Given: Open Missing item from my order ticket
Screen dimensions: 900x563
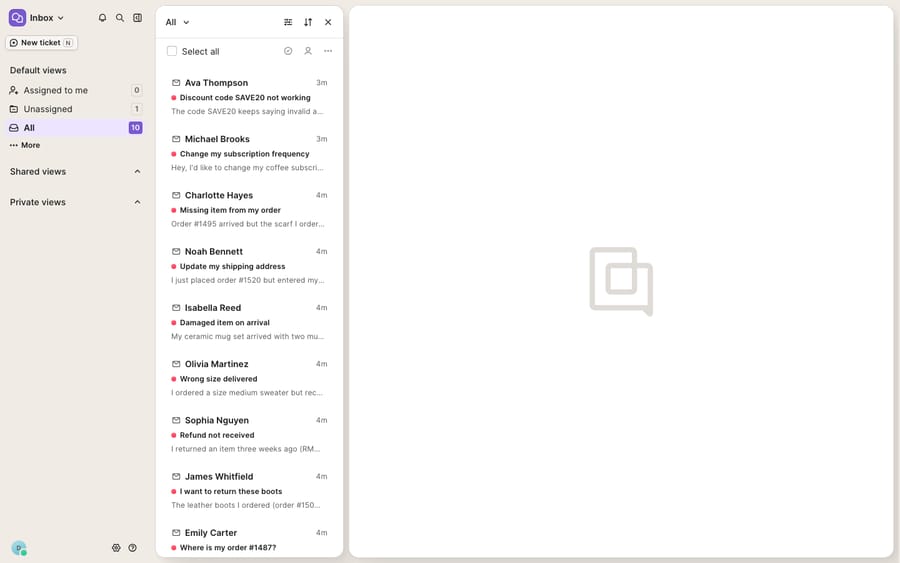Looking at the screenshot, I should coord(249,209).
